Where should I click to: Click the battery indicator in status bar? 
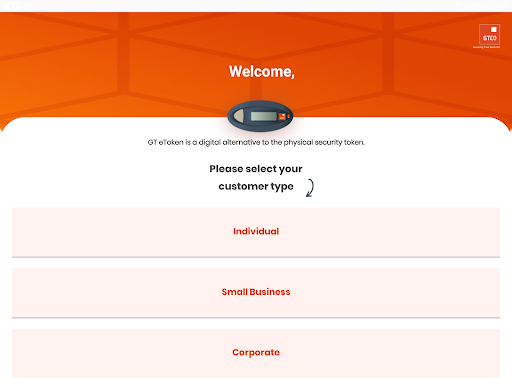(x=488, y=6)
